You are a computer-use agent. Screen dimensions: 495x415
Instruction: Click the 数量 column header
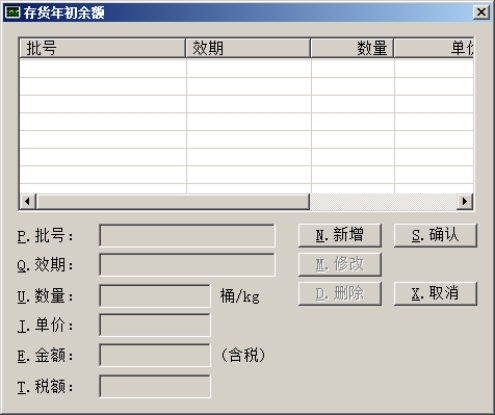(352, 48)
